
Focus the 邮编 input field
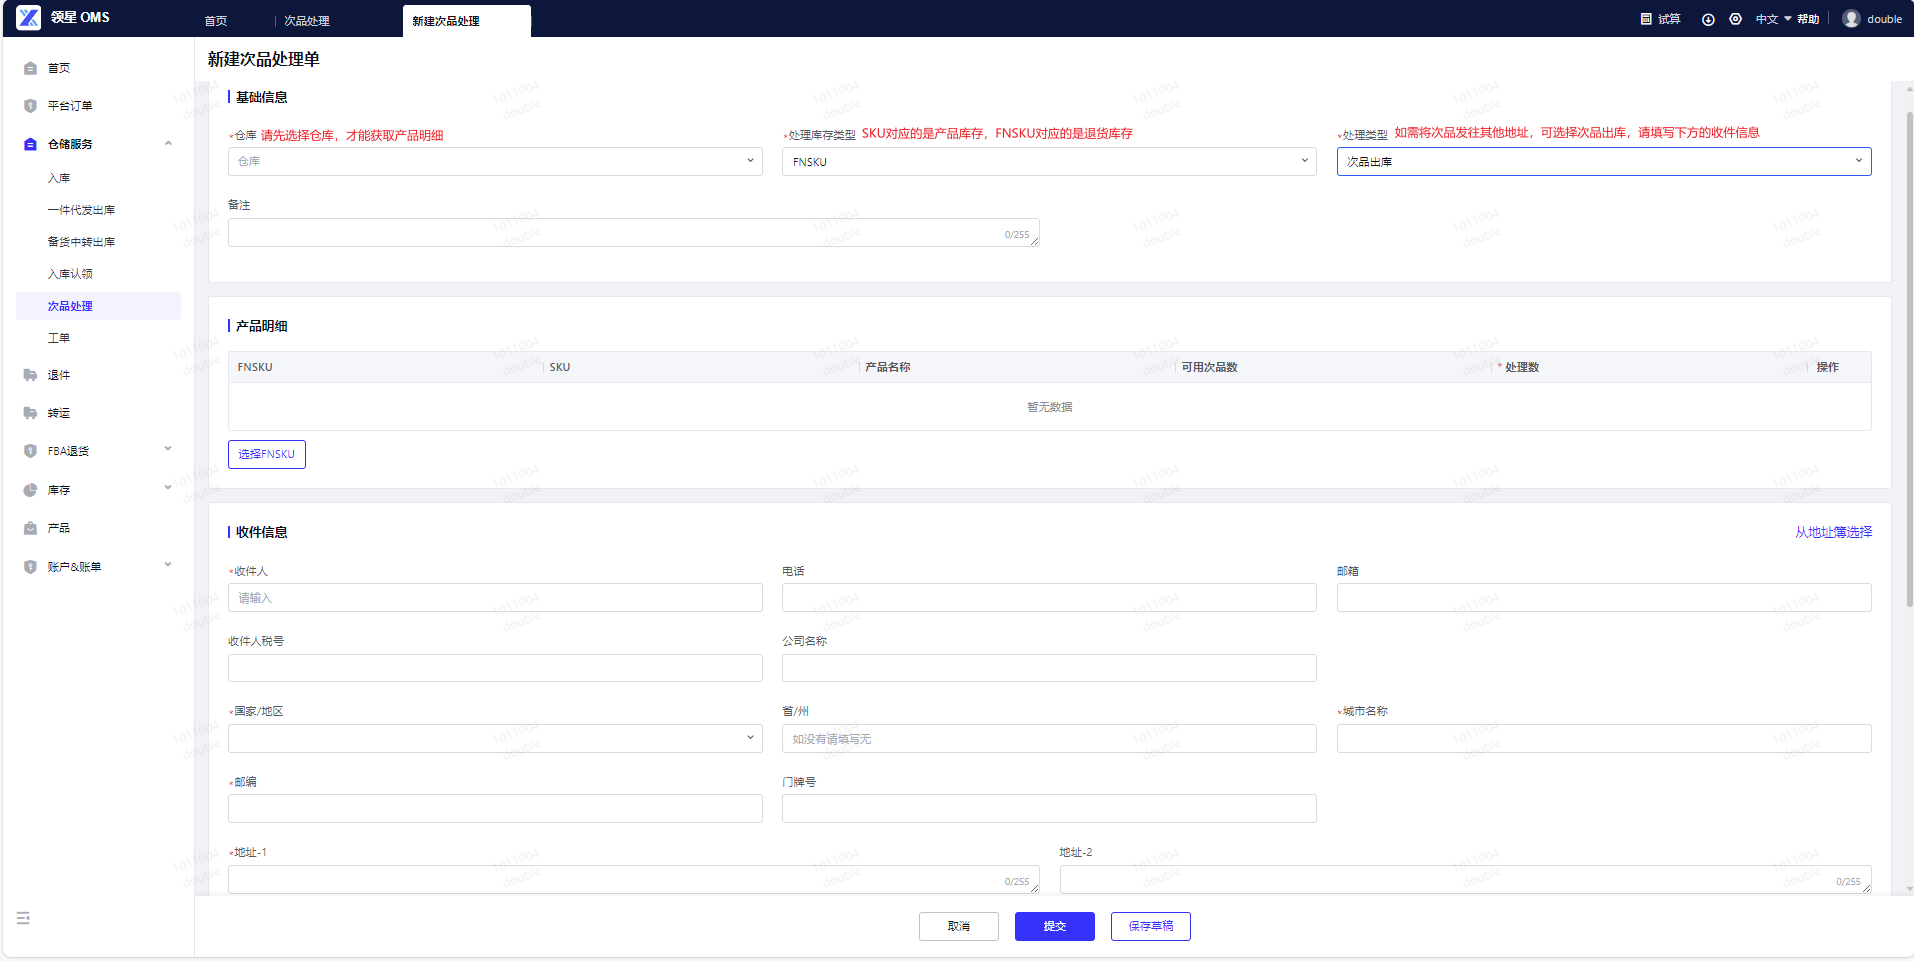[495, 808]
